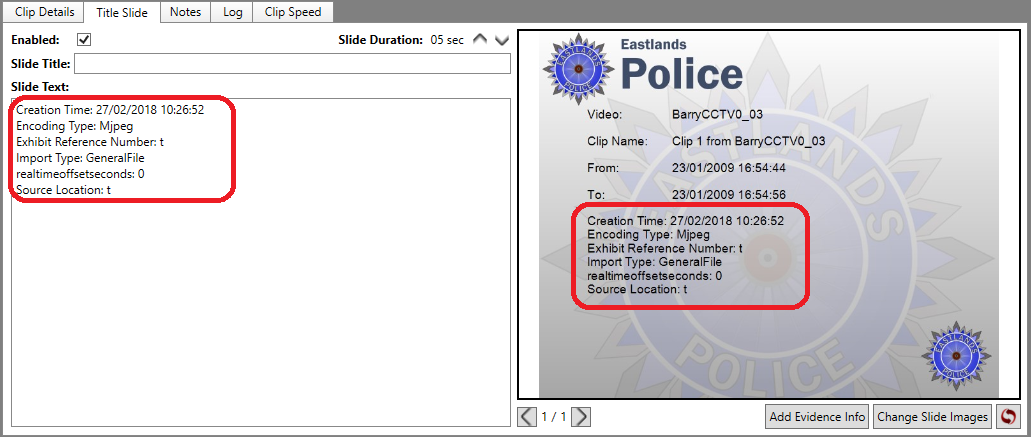Click 'Import Type: GeneralFile' in Slide Text
The height and width of the screenshot is (437, 1031).
(x=80, y=158)
